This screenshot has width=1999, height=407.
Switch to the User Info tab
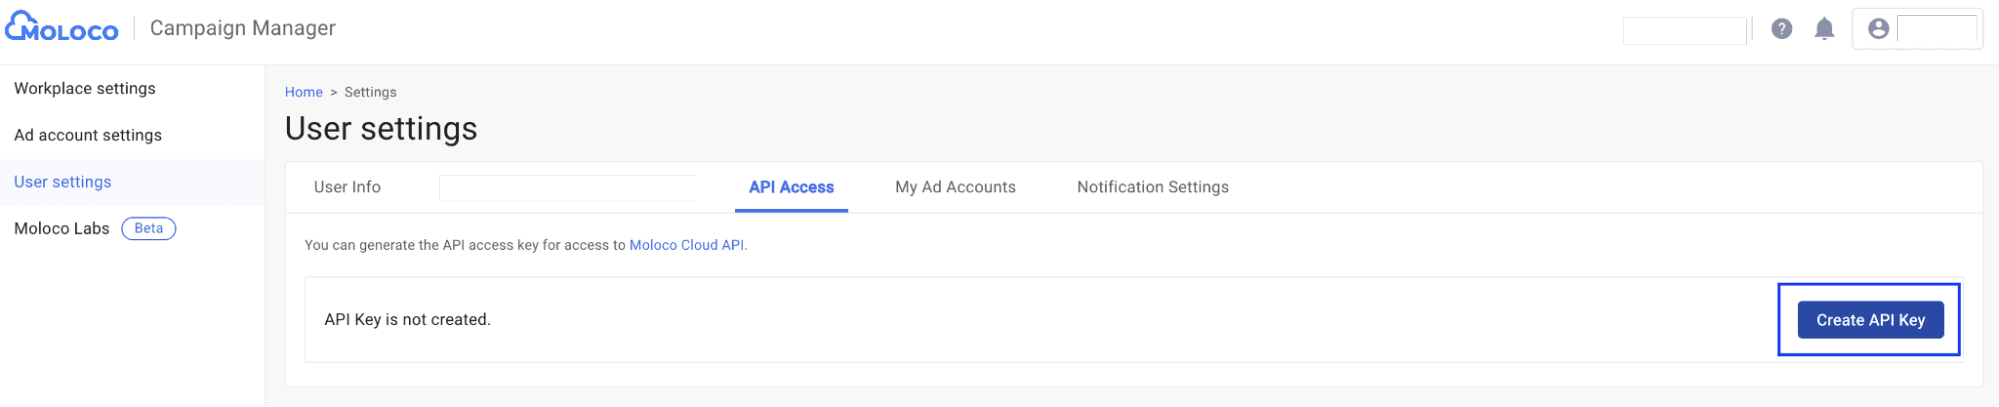coord(347,187)
